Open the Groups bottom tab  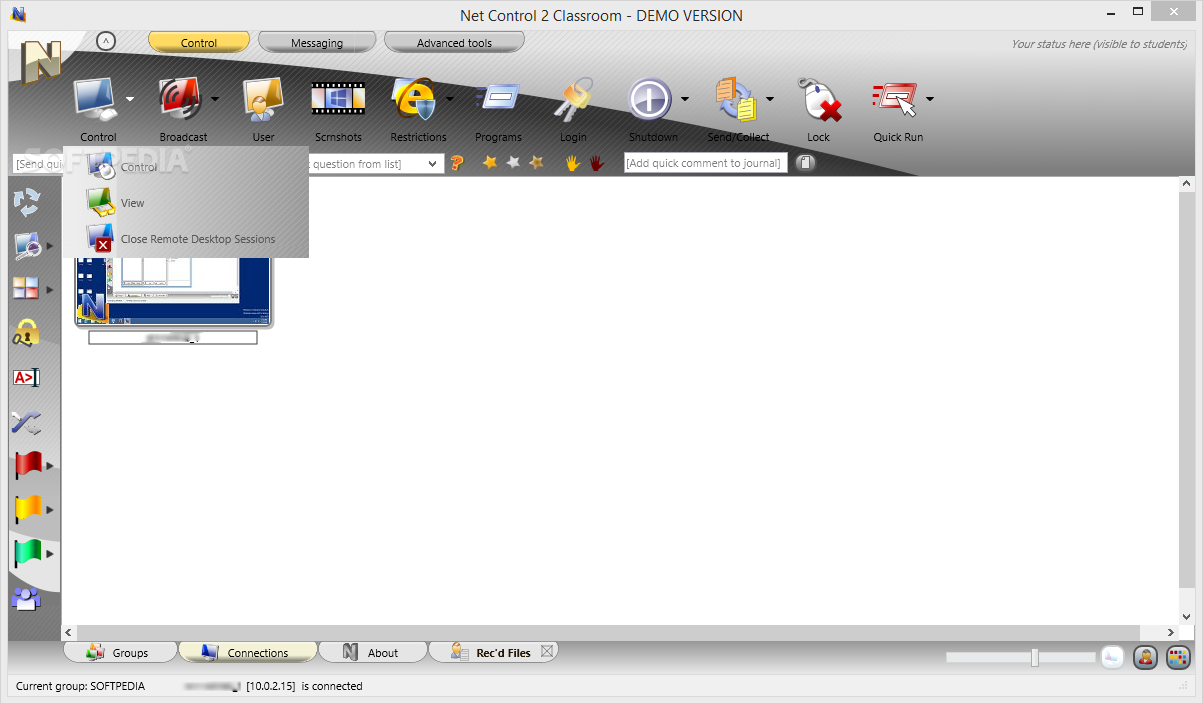coord(119,652)
